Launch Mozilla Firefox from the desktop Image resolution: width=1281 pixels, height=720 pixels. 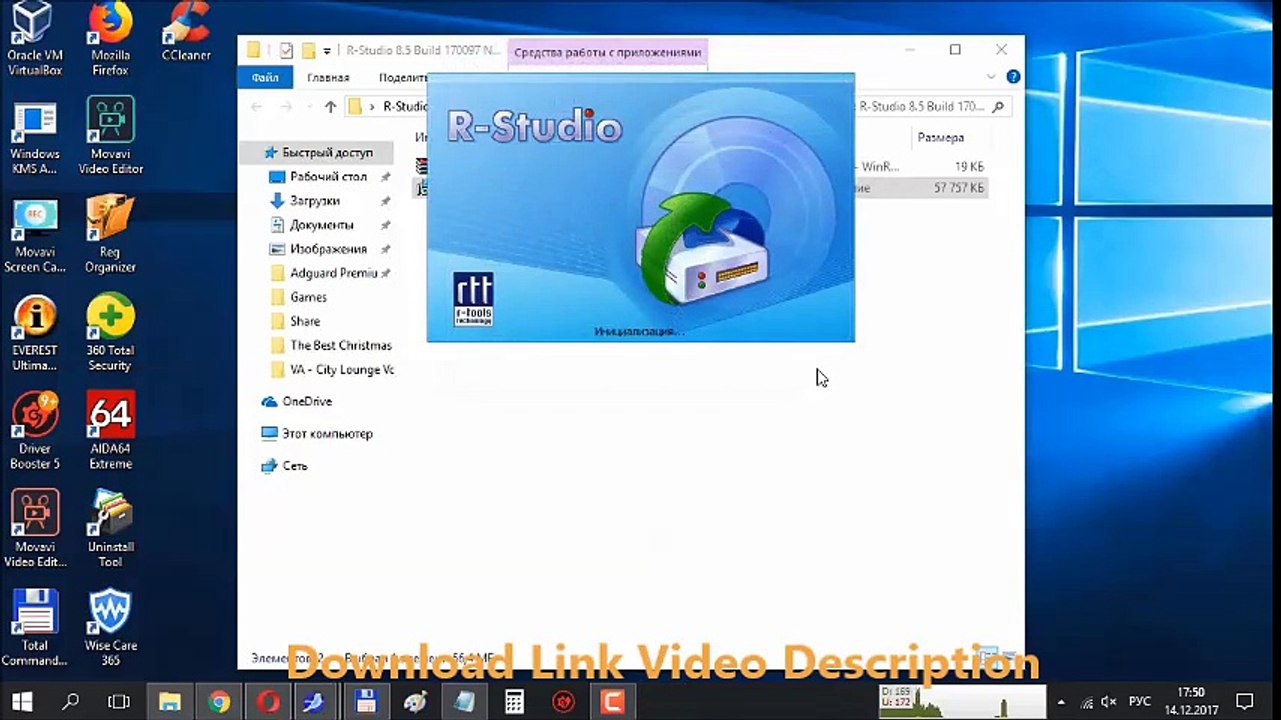pos(110,40)
